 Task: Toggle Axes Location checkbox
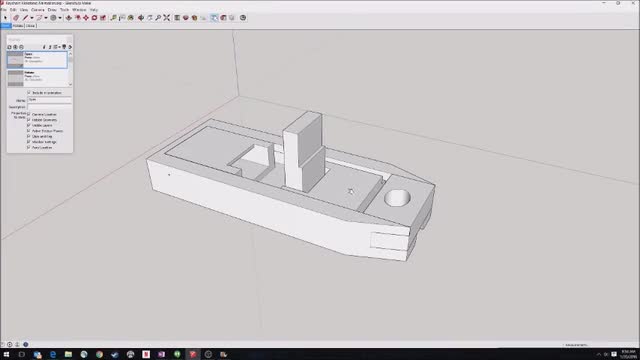point(29,147)
